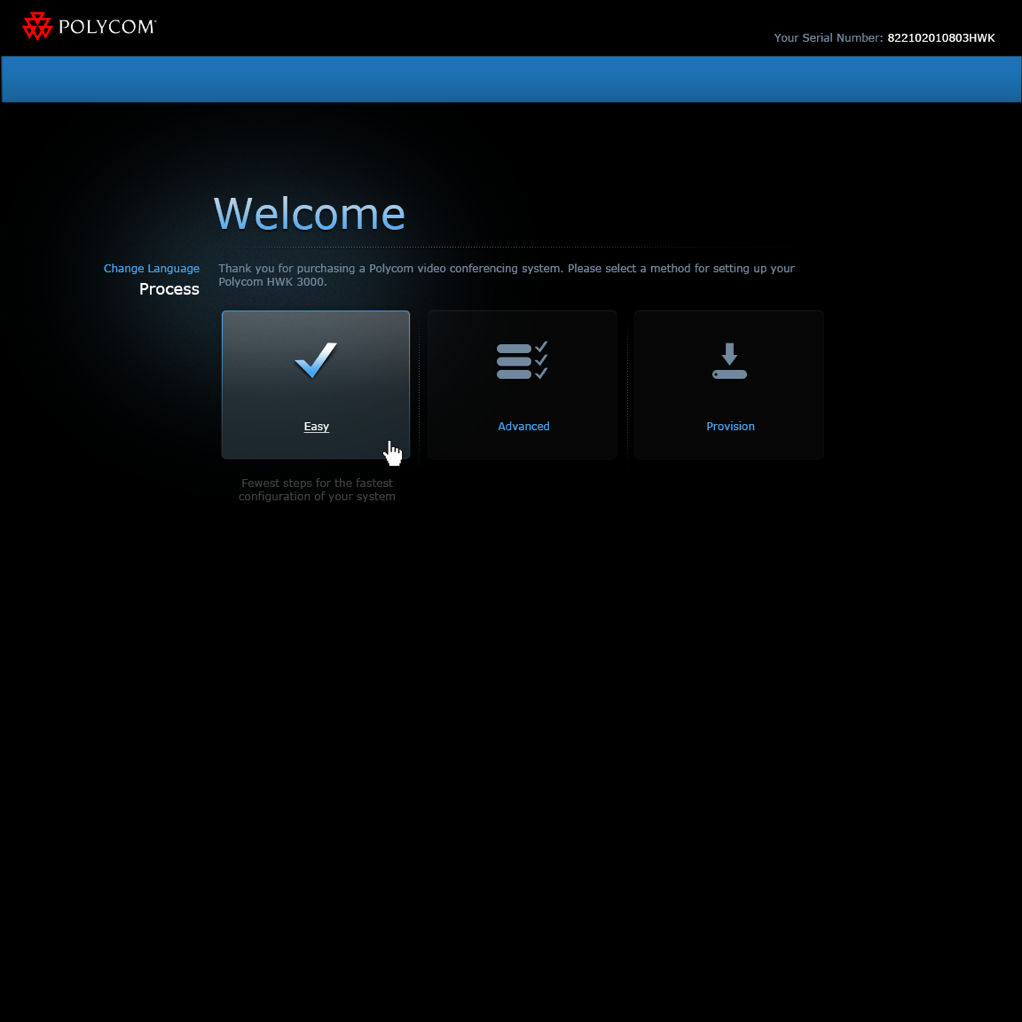This screenshot has width=1022, height=1022.
Task: Expand the Provision setup card
Action: (x=729, y=385)
